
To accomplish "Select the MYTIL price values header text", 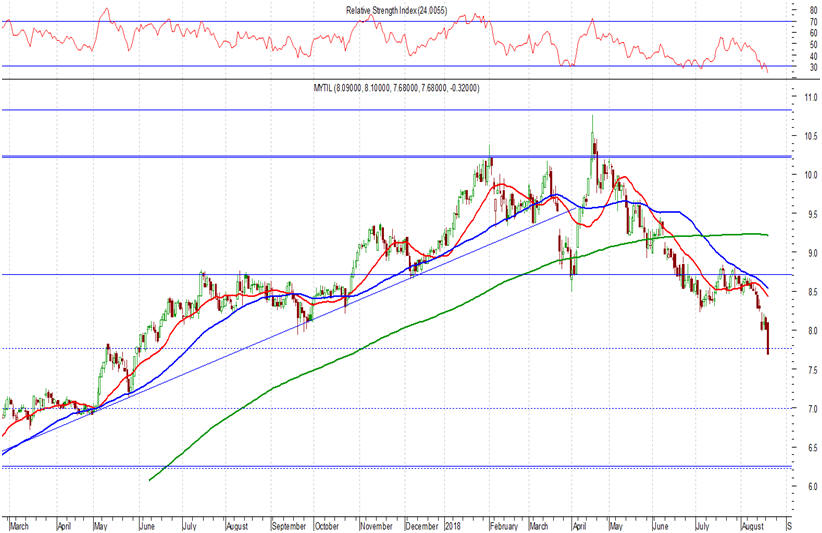I will point(396,89).
